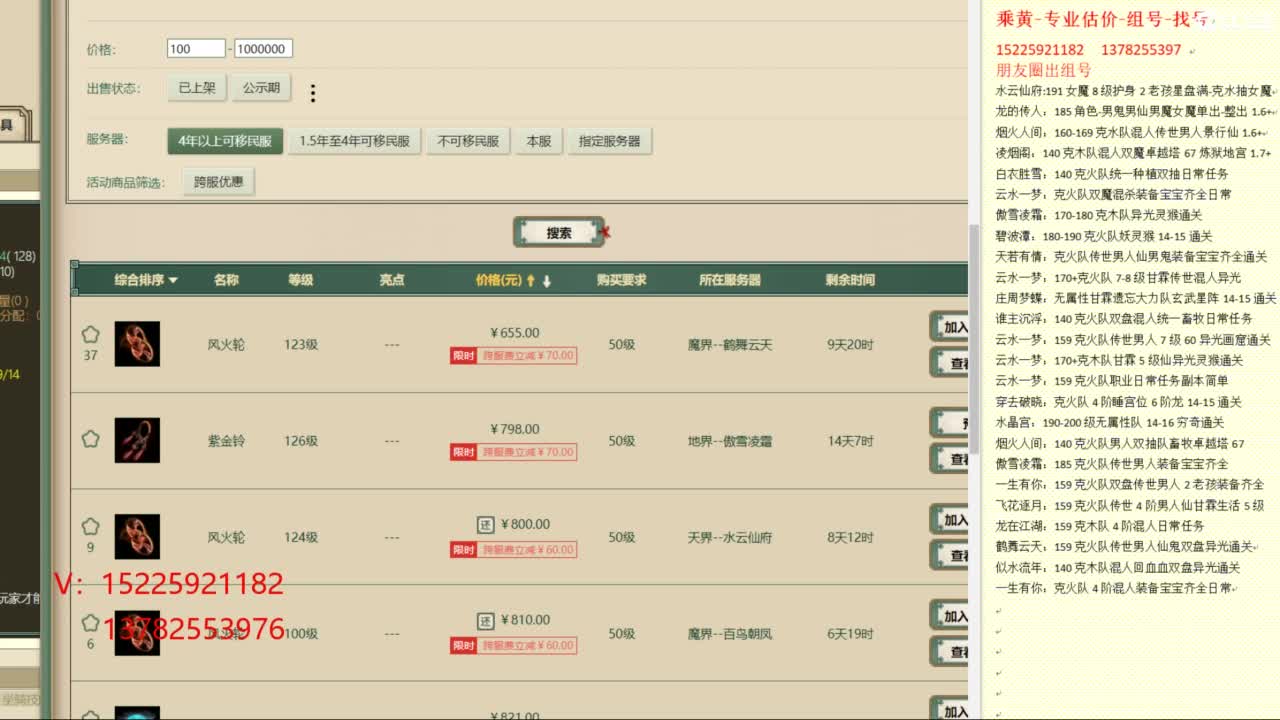Click 加入 button for the ¥800.00 listing

coord(950,520)
